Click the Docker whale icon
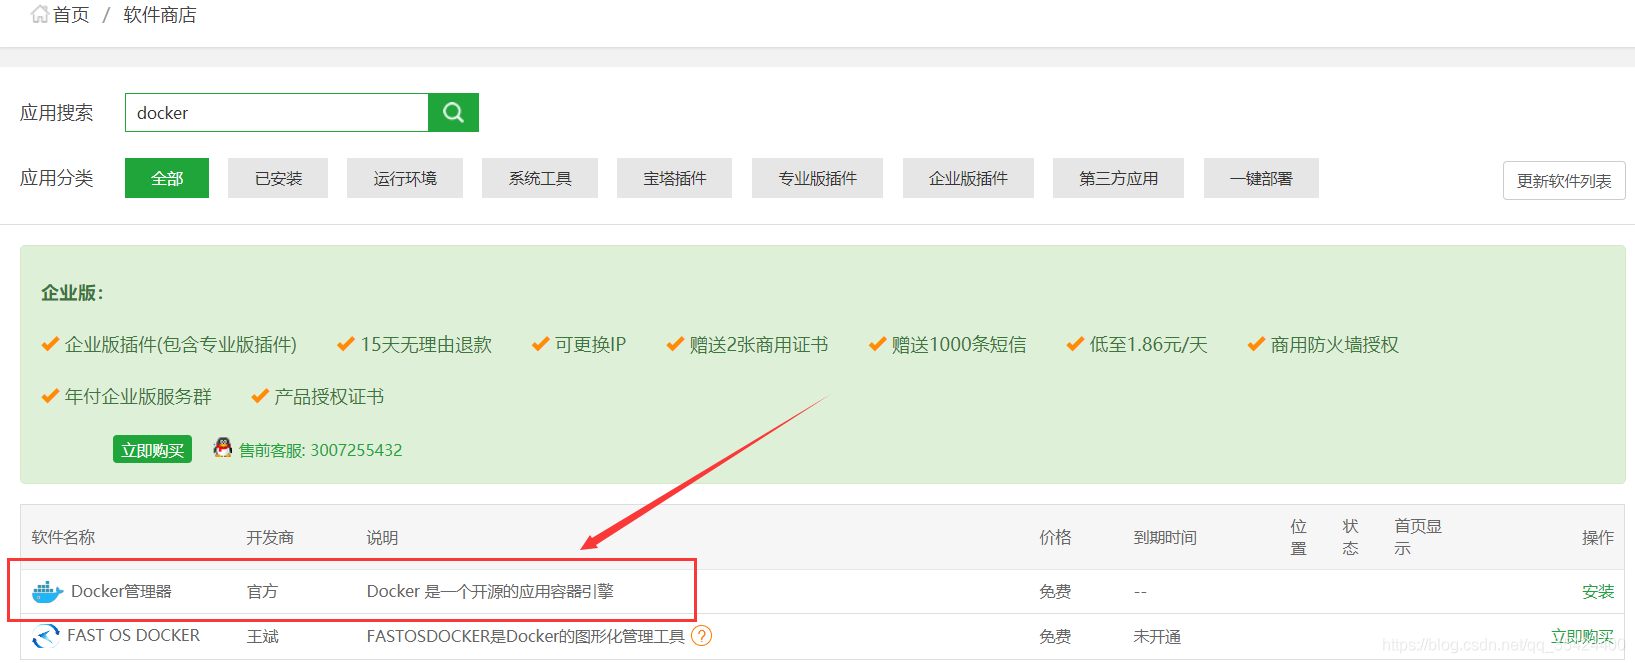This screenshot has height=663, width=1635. pos(47,592)
